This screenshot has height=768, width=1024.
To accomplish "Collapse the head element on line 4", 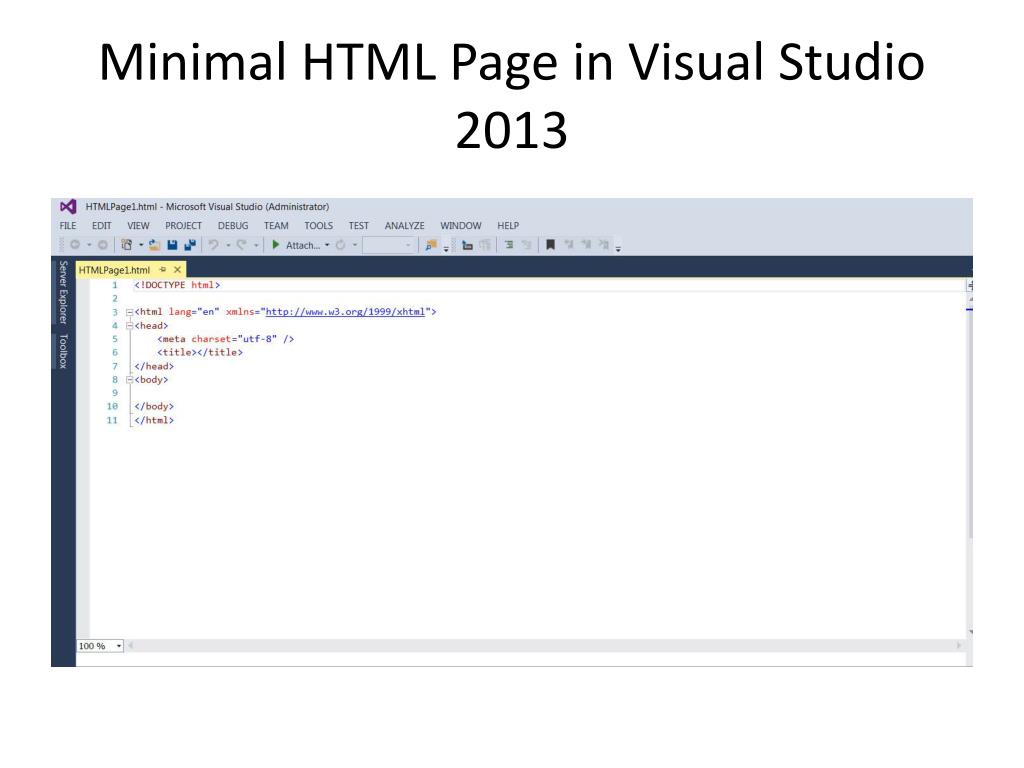I will [x=129, y=326].
